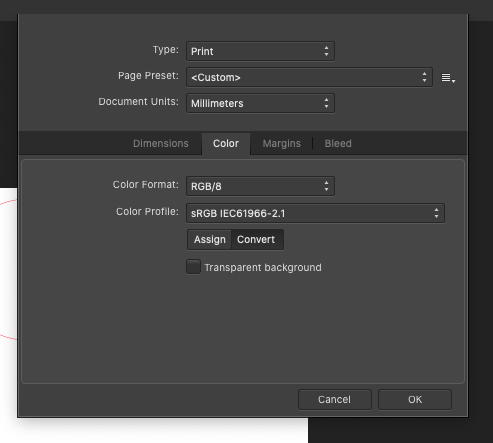Switch to the Dimensions tab

tap(161, 144)
